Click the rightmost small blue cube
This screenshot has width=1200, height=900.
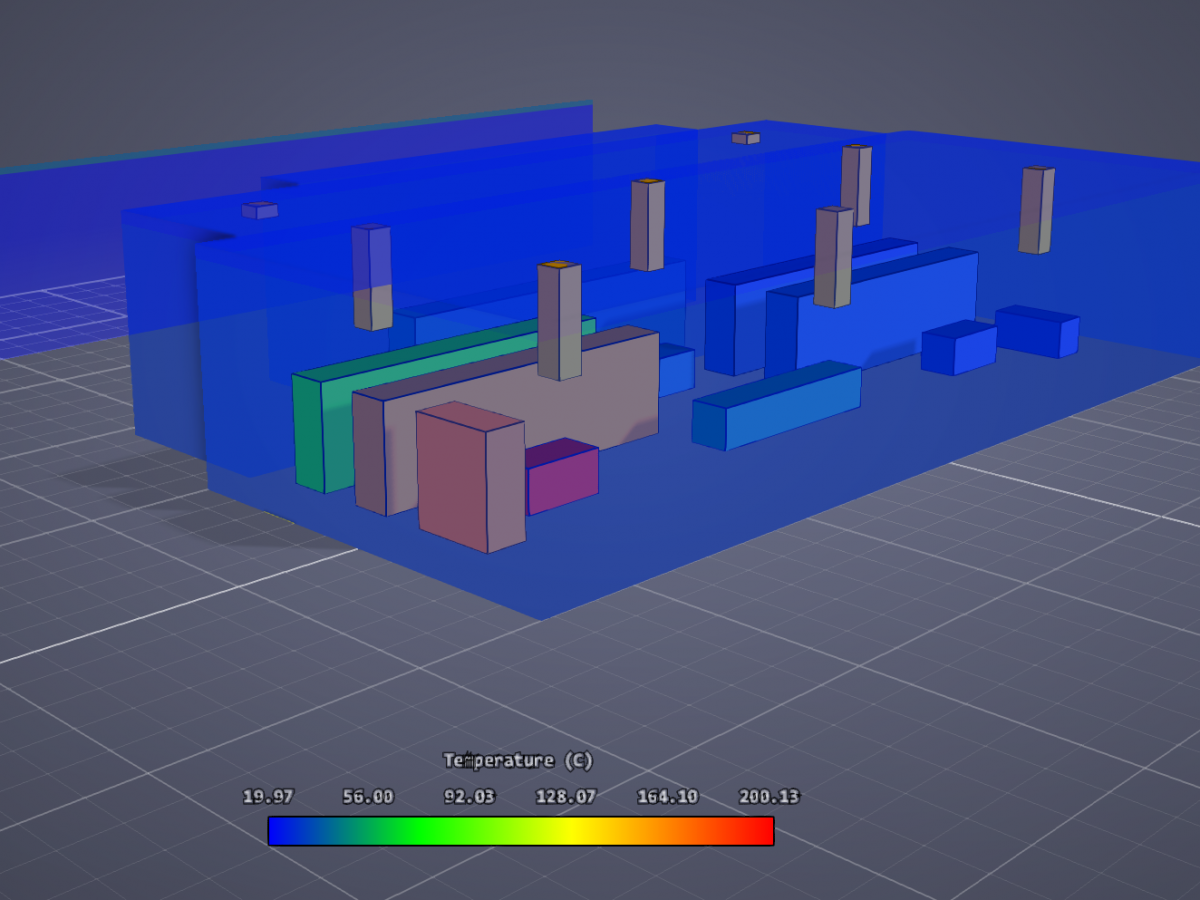point(1038,333)
